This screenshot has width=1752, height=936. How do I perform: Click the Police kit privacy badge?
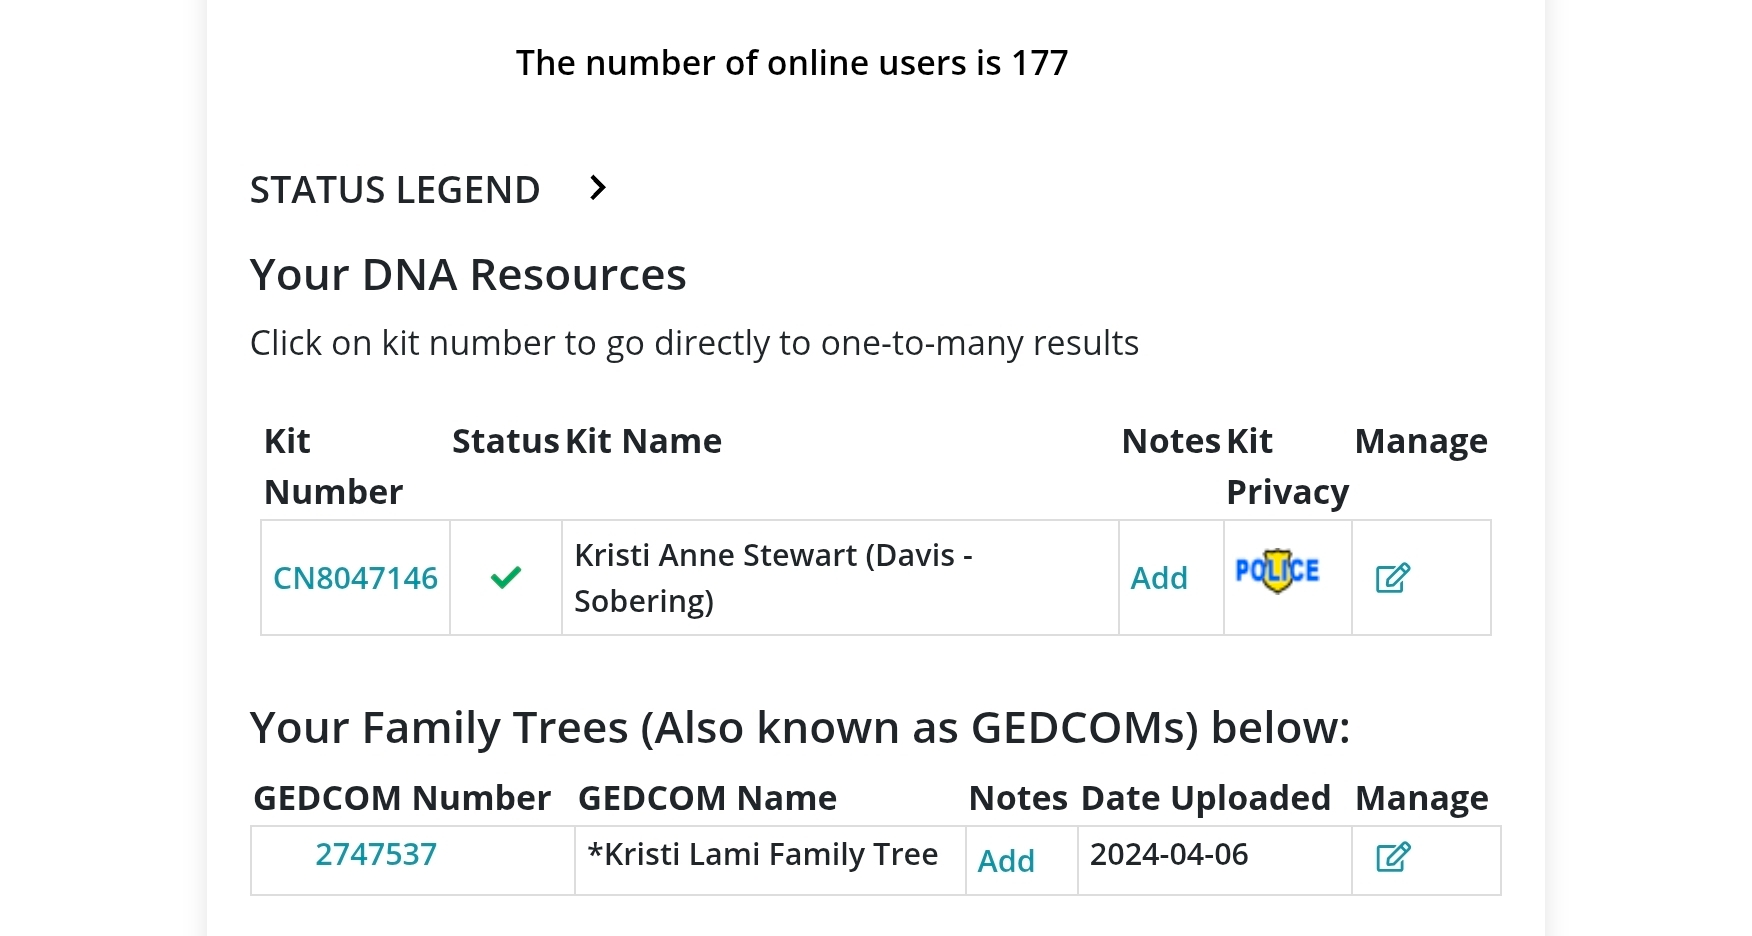point(1277,571)
